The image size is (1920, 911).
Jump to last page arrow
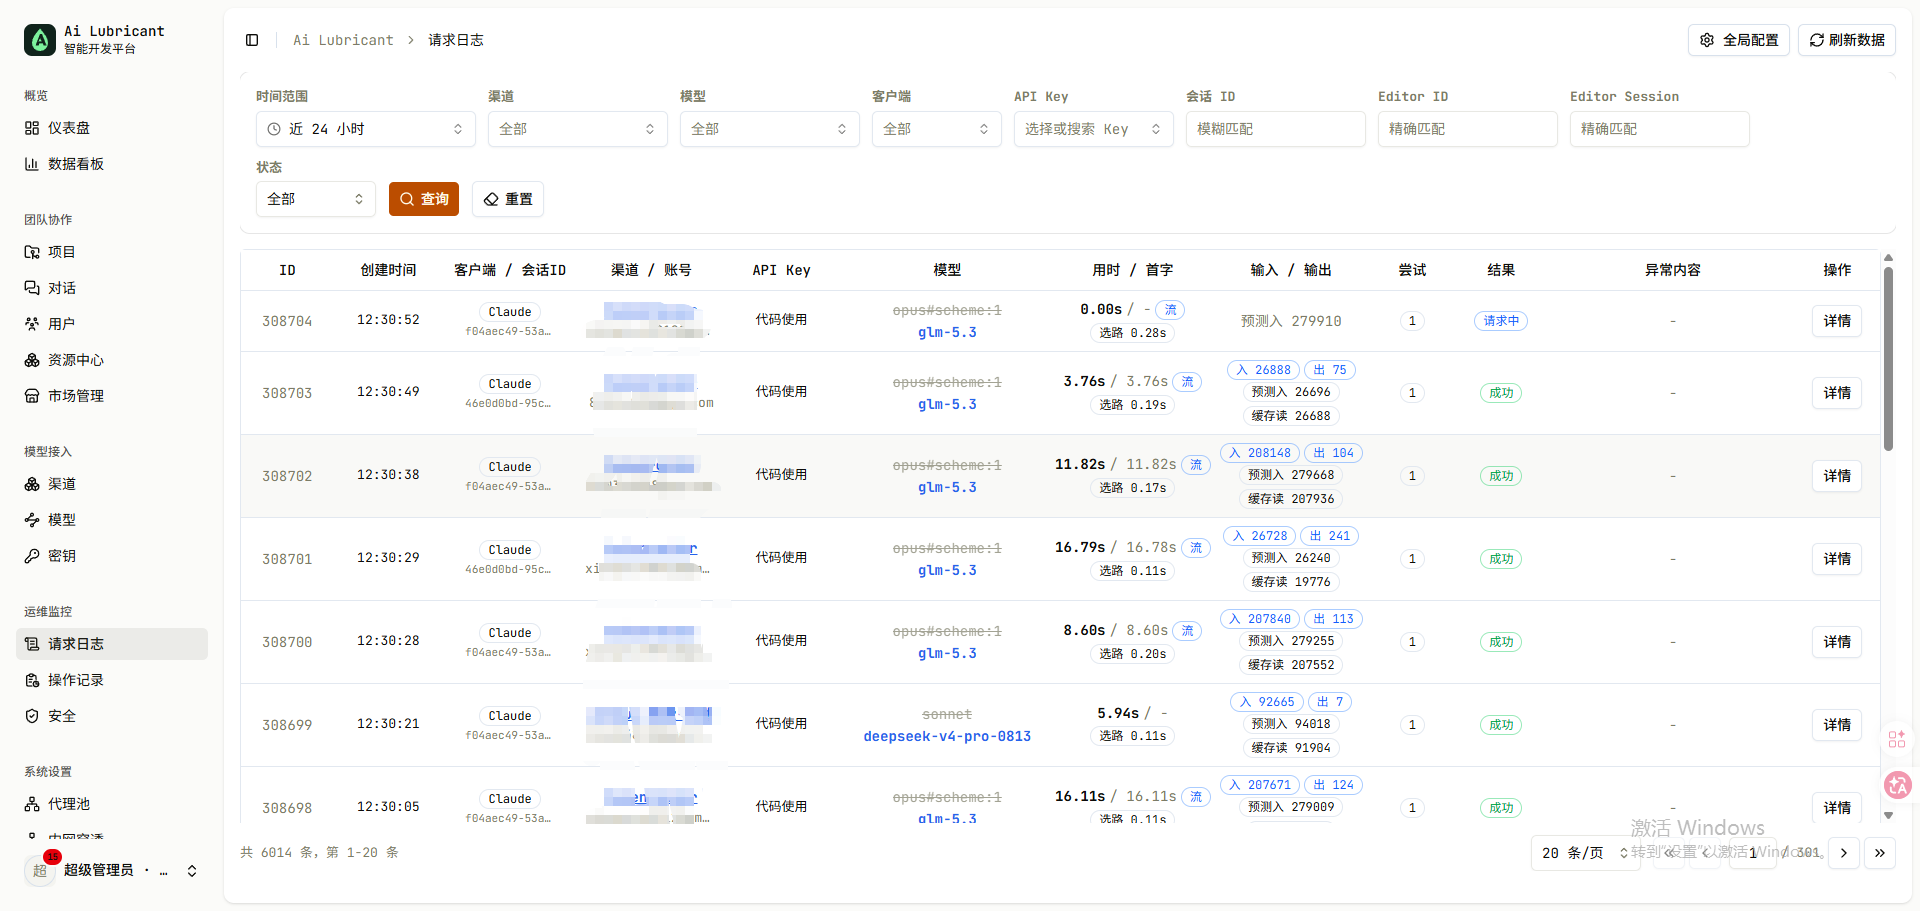pos(1880,853)
